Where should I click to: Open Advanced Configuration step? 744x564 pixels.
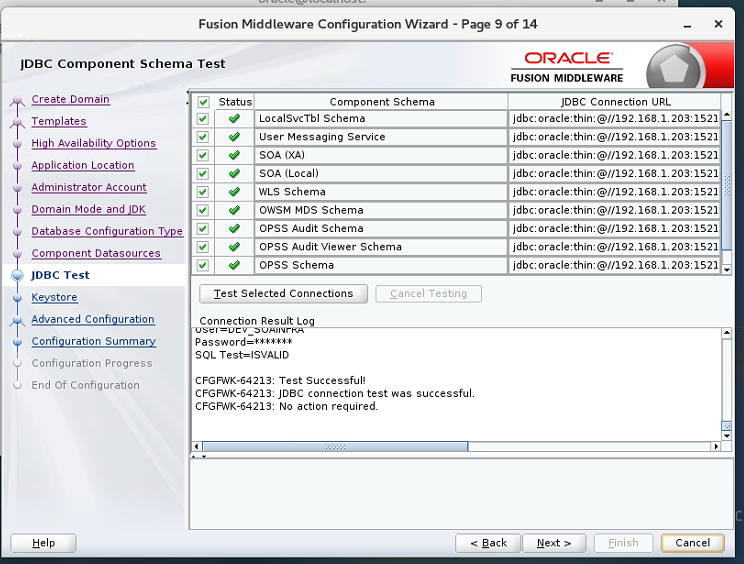pyautogui.click(x=93, y=319)
